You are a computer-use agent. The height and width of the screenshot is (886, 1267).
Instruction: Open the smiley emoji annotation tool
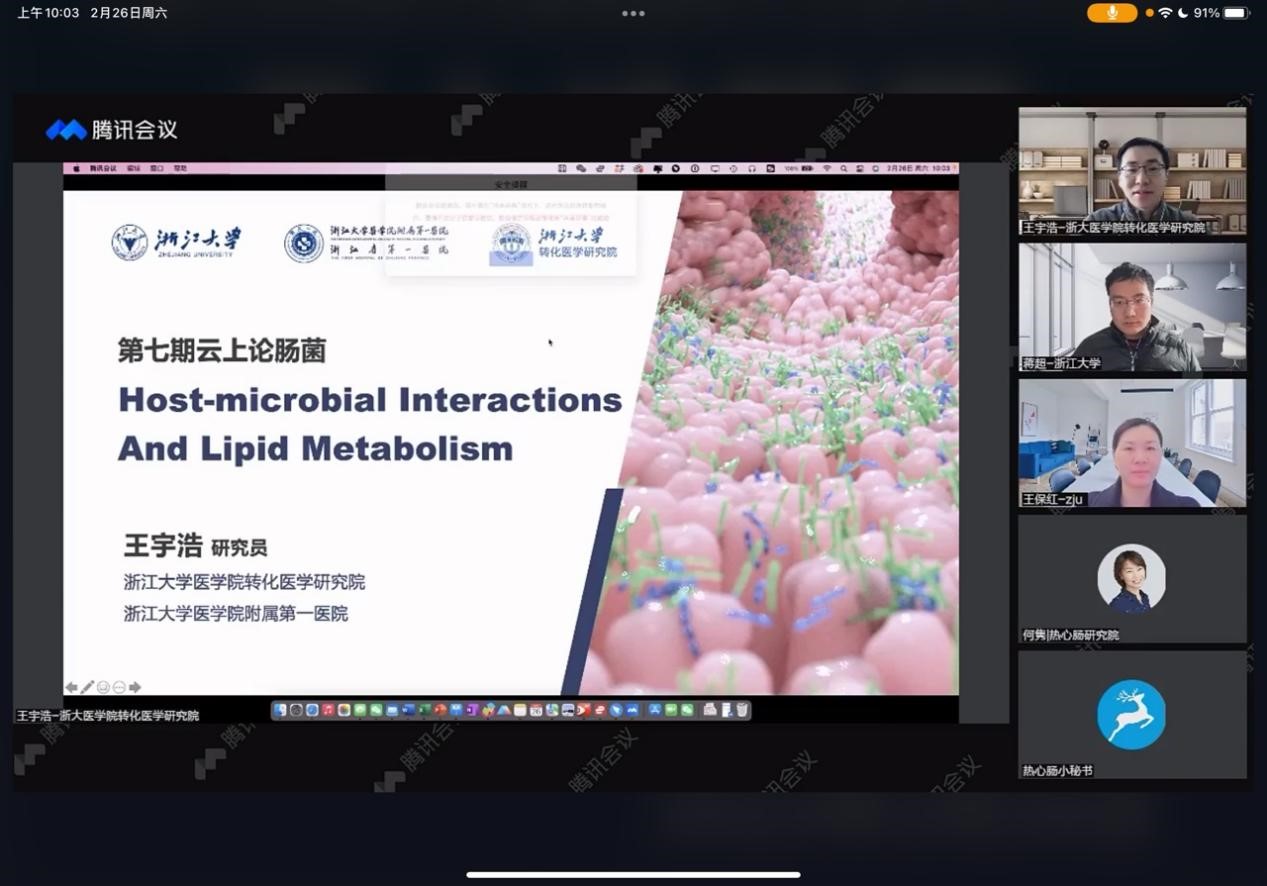(102, 687)
